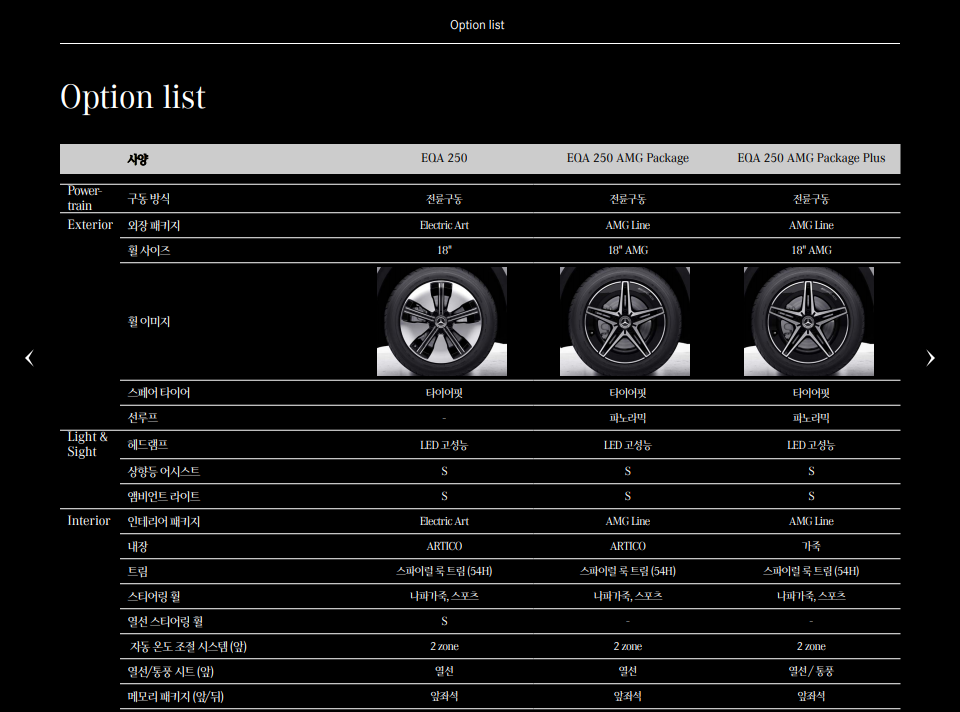Select the 메모리 패키지 (앞/뒤) row label
The width and height of the screenshot is (960, 712).
coord(176,697)
